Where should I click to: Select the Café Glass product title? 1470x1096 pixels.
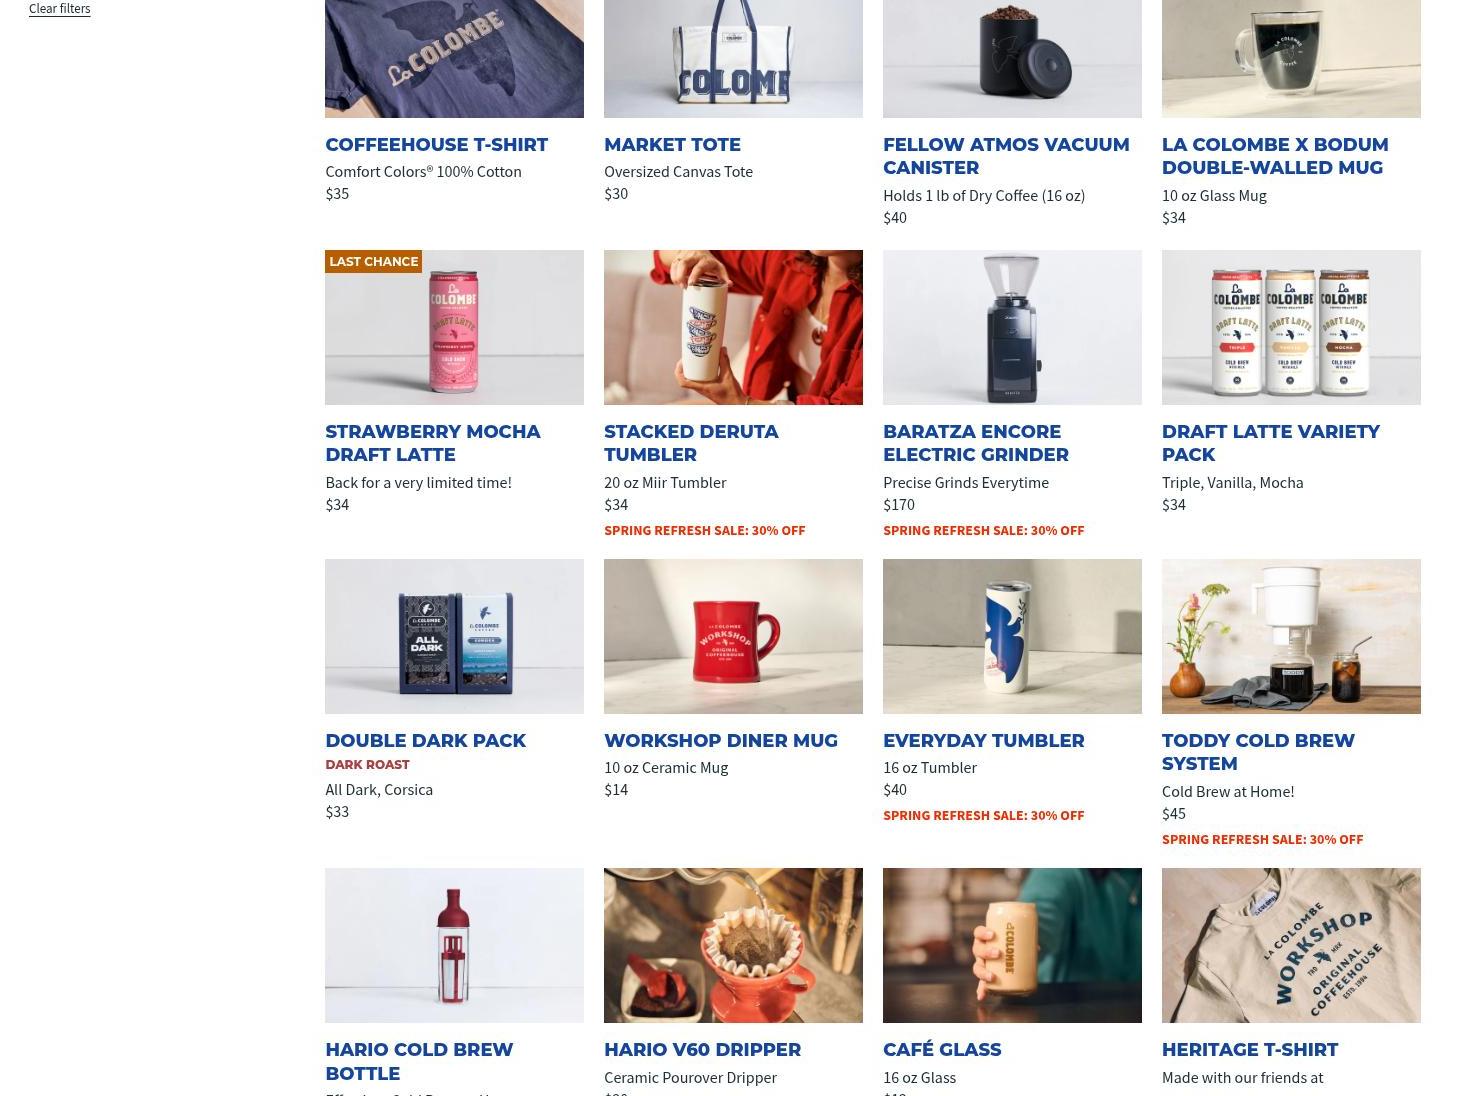tap(942, 1050)
